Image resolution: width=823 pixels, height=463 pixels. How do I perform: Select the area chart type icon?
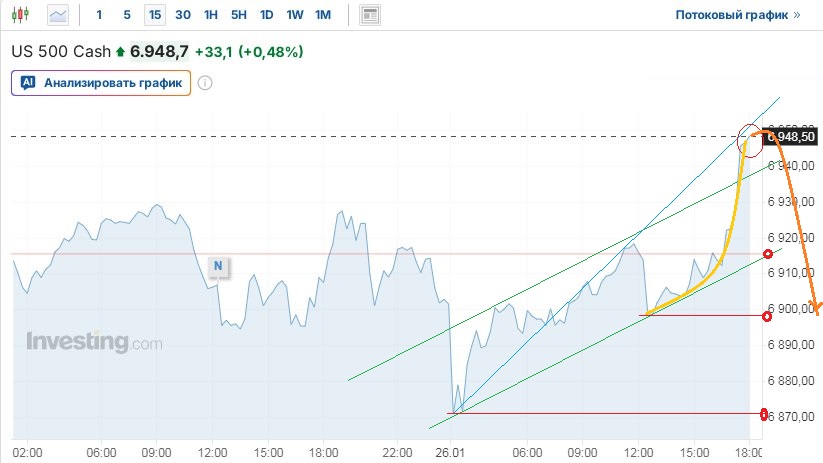point(59,15)
